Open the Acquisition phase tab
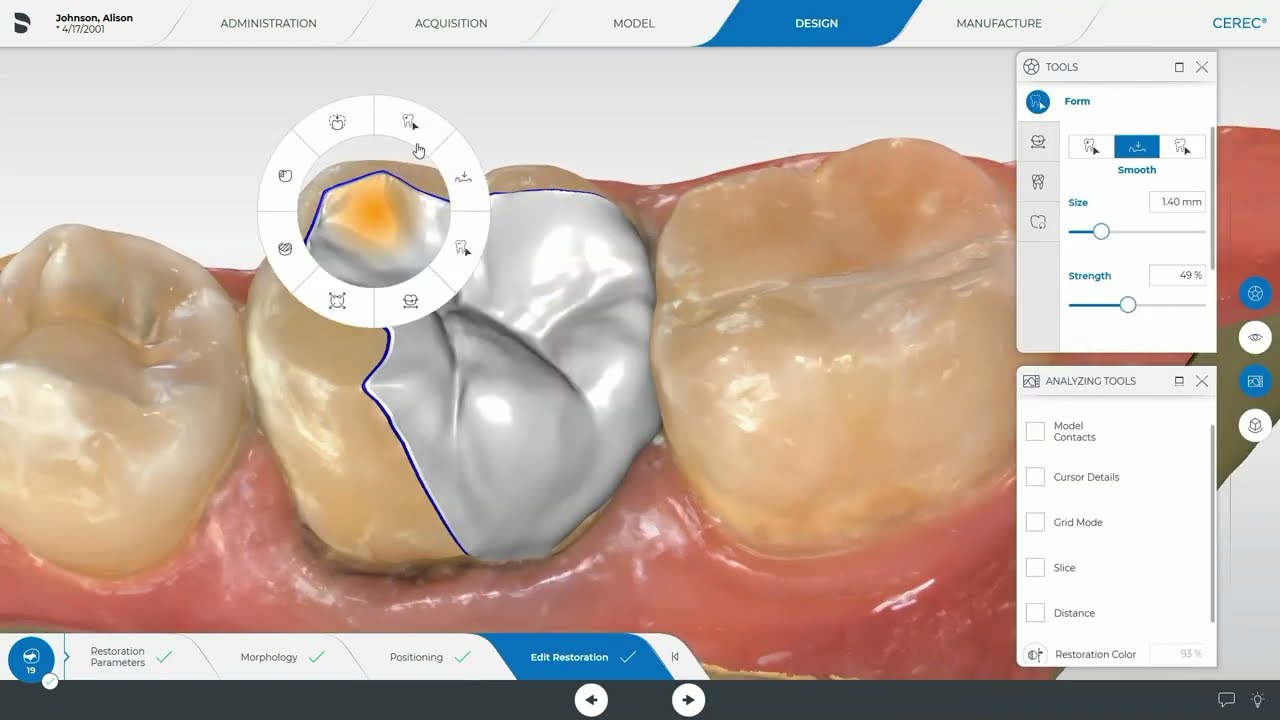This screenshot has width=1280, height=720. coord(451,23)
